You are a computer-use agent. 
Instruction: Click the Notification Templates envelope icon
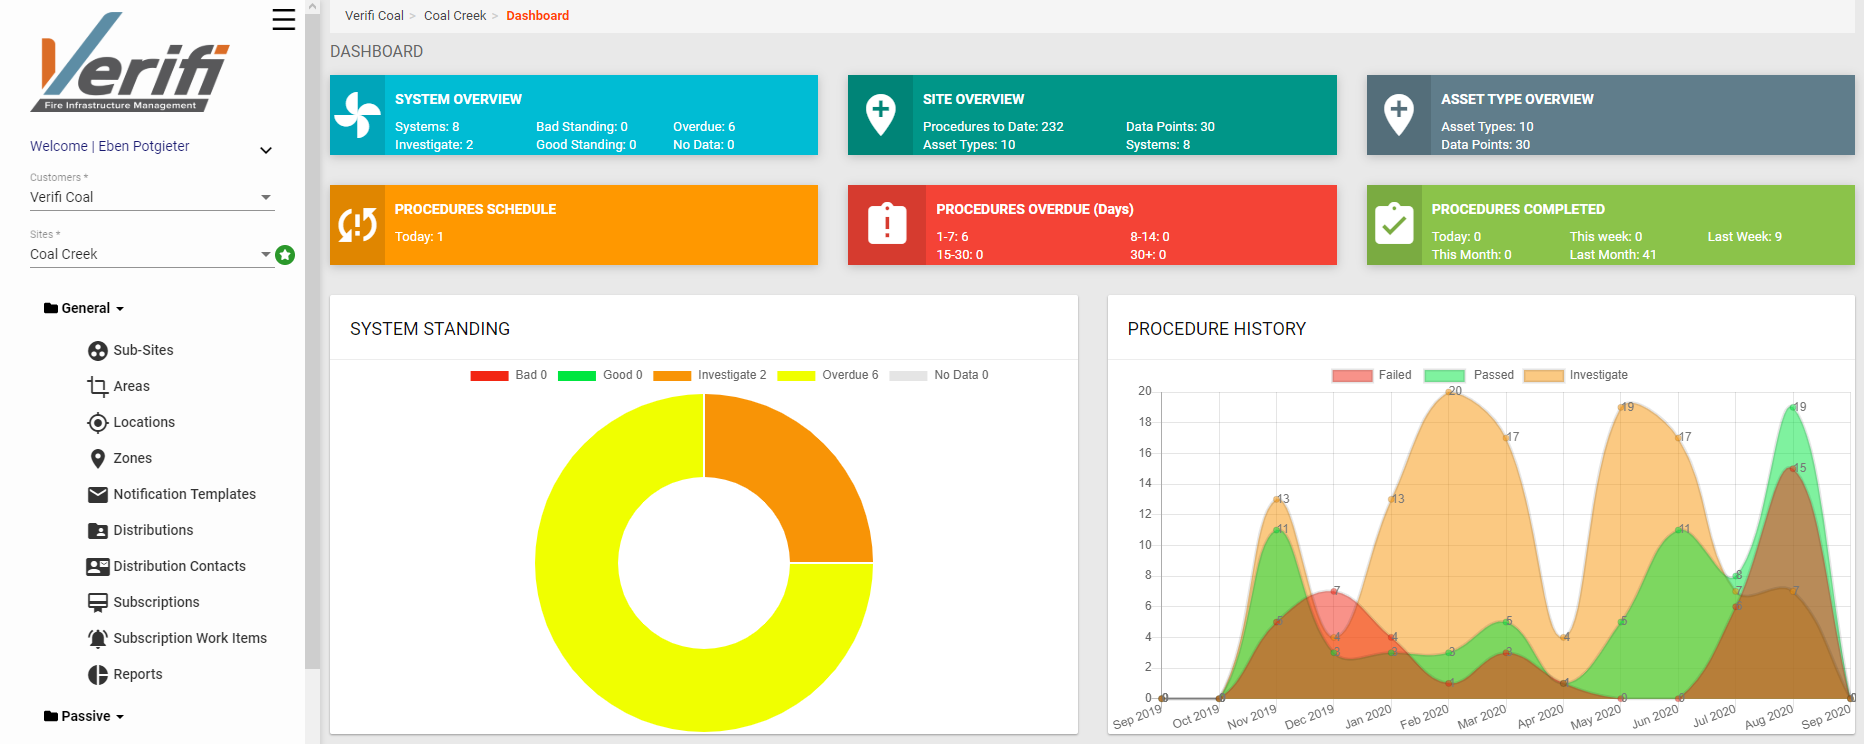(x=97, y=495)
